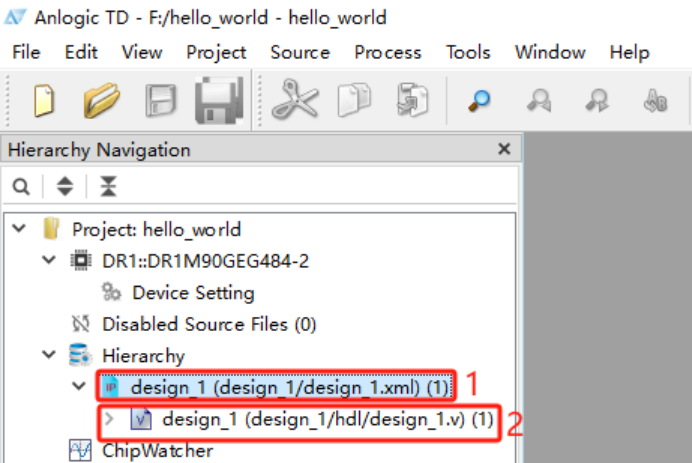Open the Window menu
The width and height of the screenshot is (692, 463).
[x=550, y=53]
